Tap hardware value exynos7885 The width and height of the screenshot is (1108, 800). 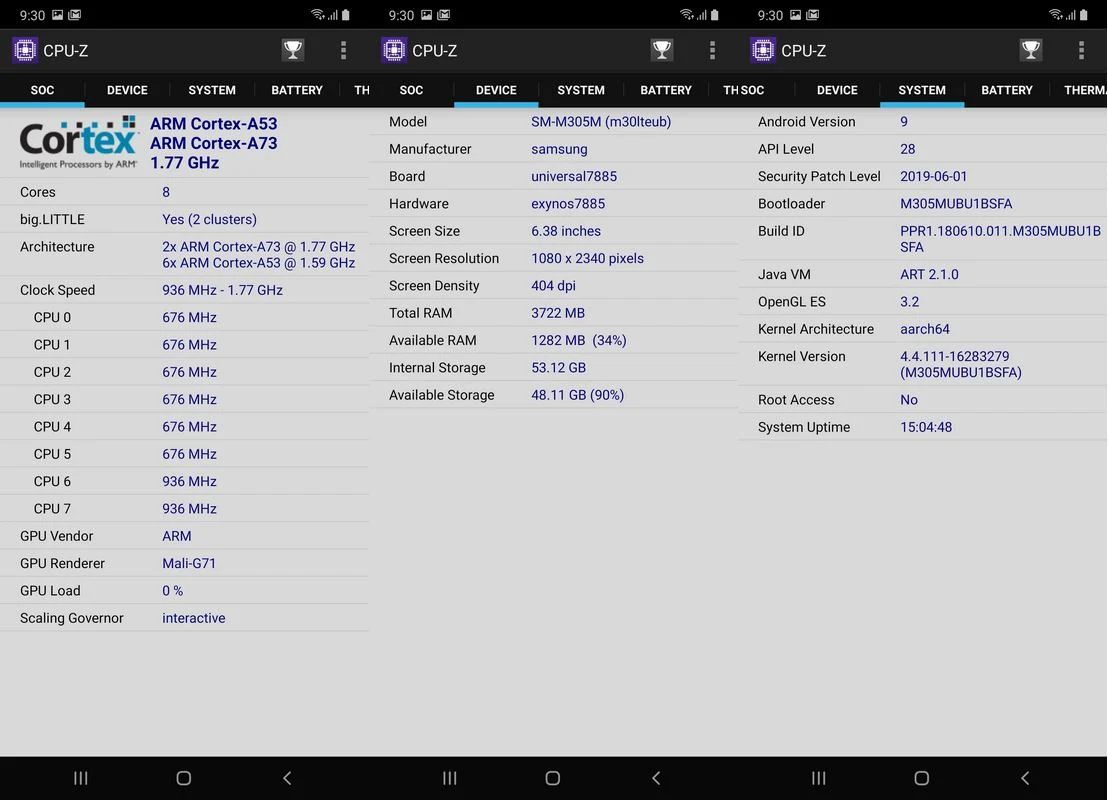pyautogui.click(x=568, y=204)
